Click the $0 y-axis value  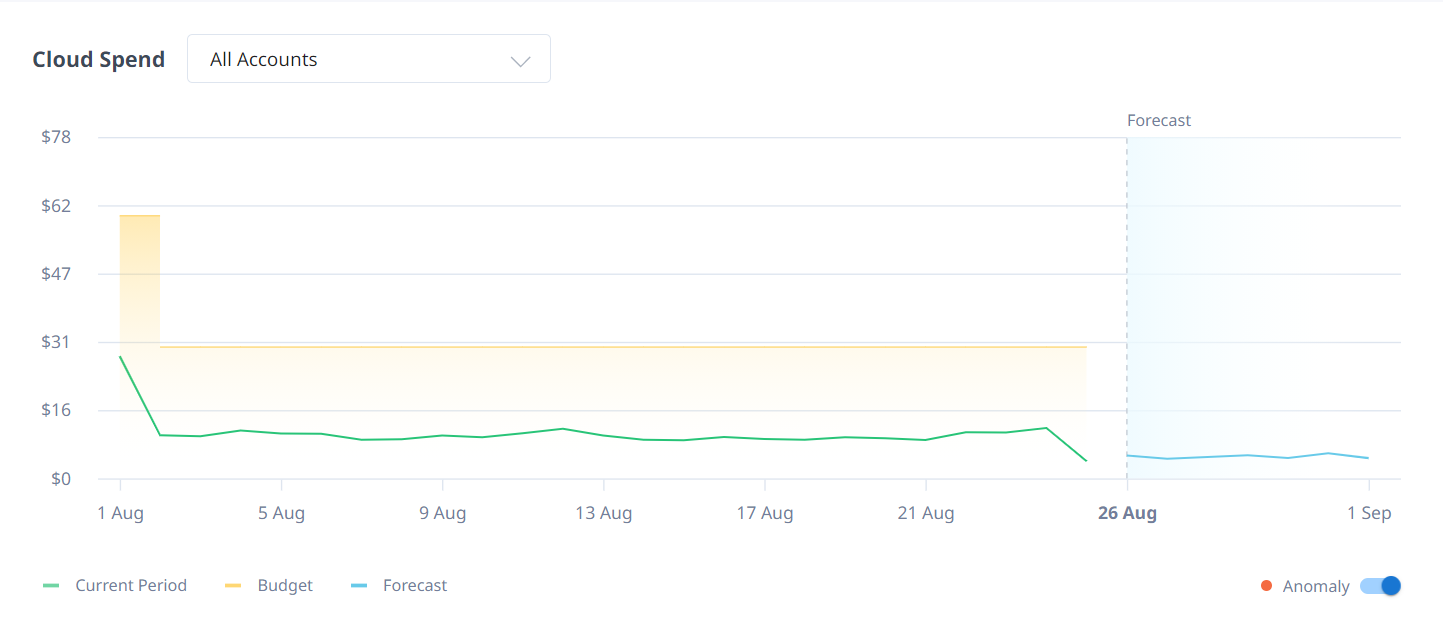(x=61, y=479)
